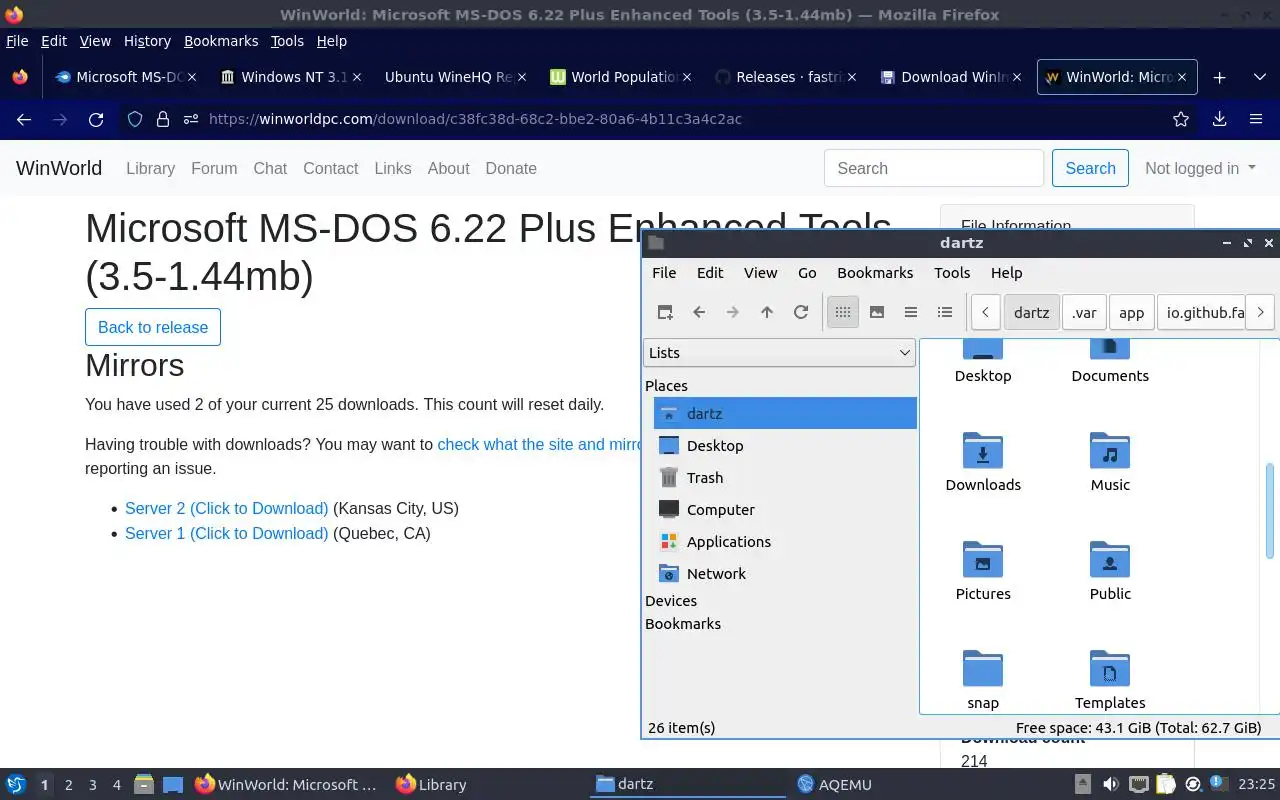Switch to workspace 2 in taskbar
This screenshot has height=800, width=1280.
click(68, 785)
